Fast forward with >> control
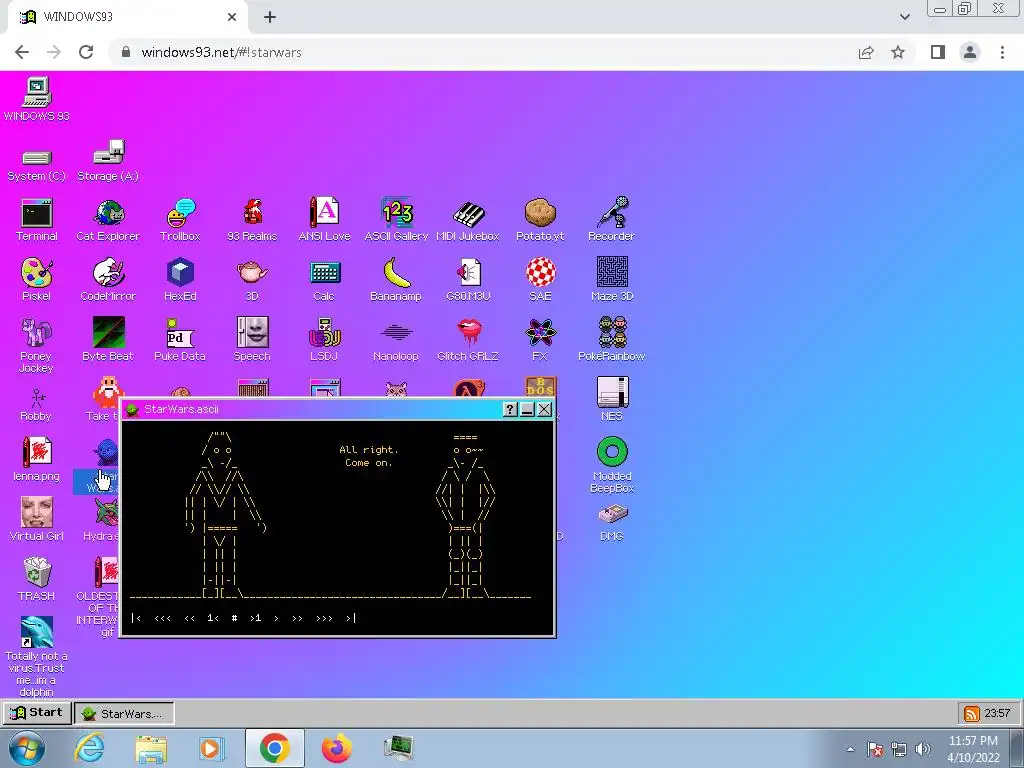 click(297, 618)
